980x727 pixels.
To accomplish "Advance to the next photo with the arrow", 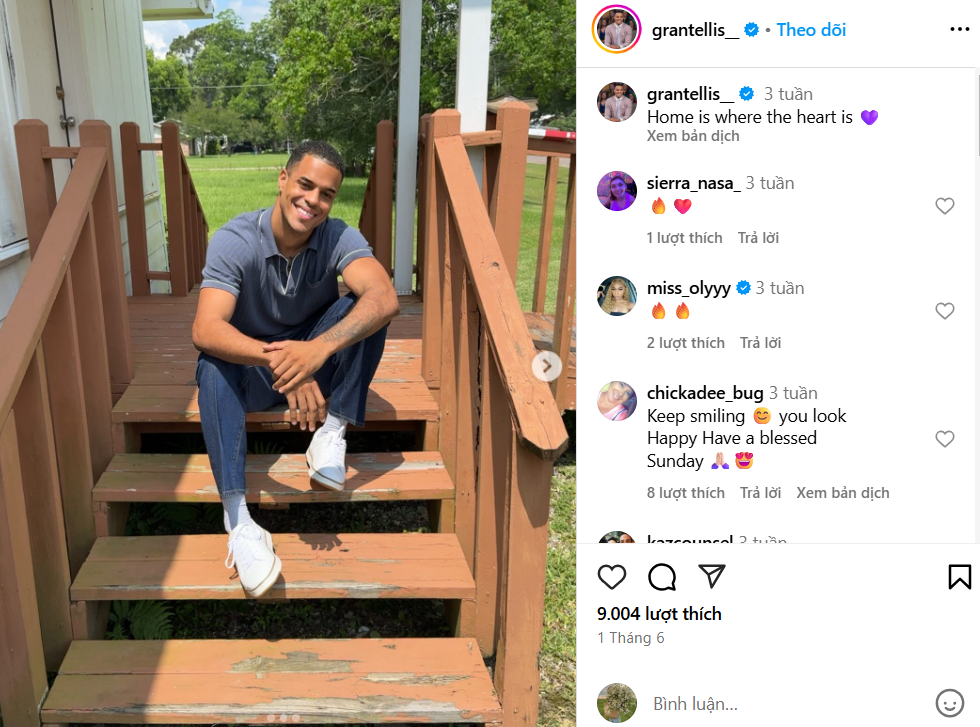I will point(546,366).
